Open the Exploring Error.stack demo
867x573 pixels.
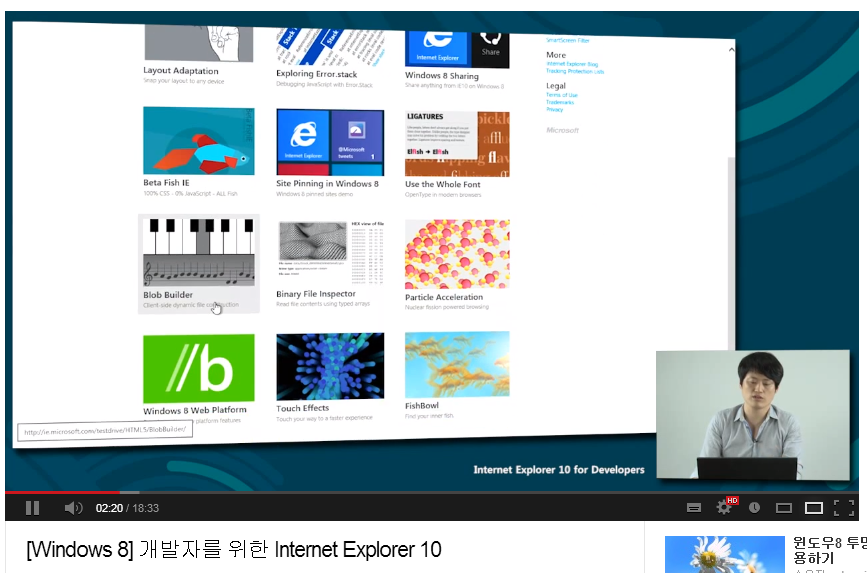330,58
